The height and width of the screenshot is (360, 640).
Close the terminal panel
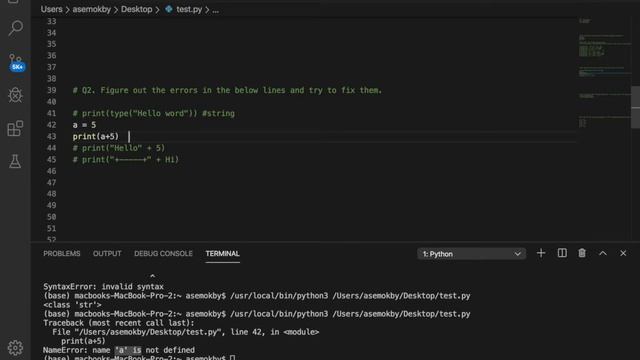623,253
